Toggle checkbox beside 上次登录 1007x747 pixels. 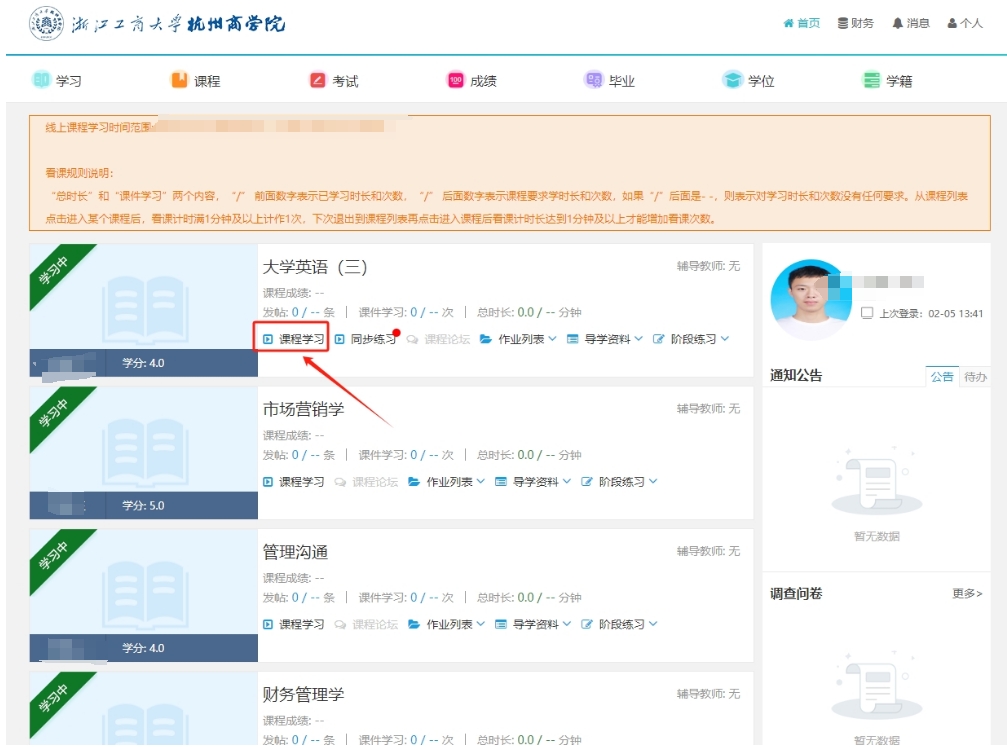coord(867,313)
